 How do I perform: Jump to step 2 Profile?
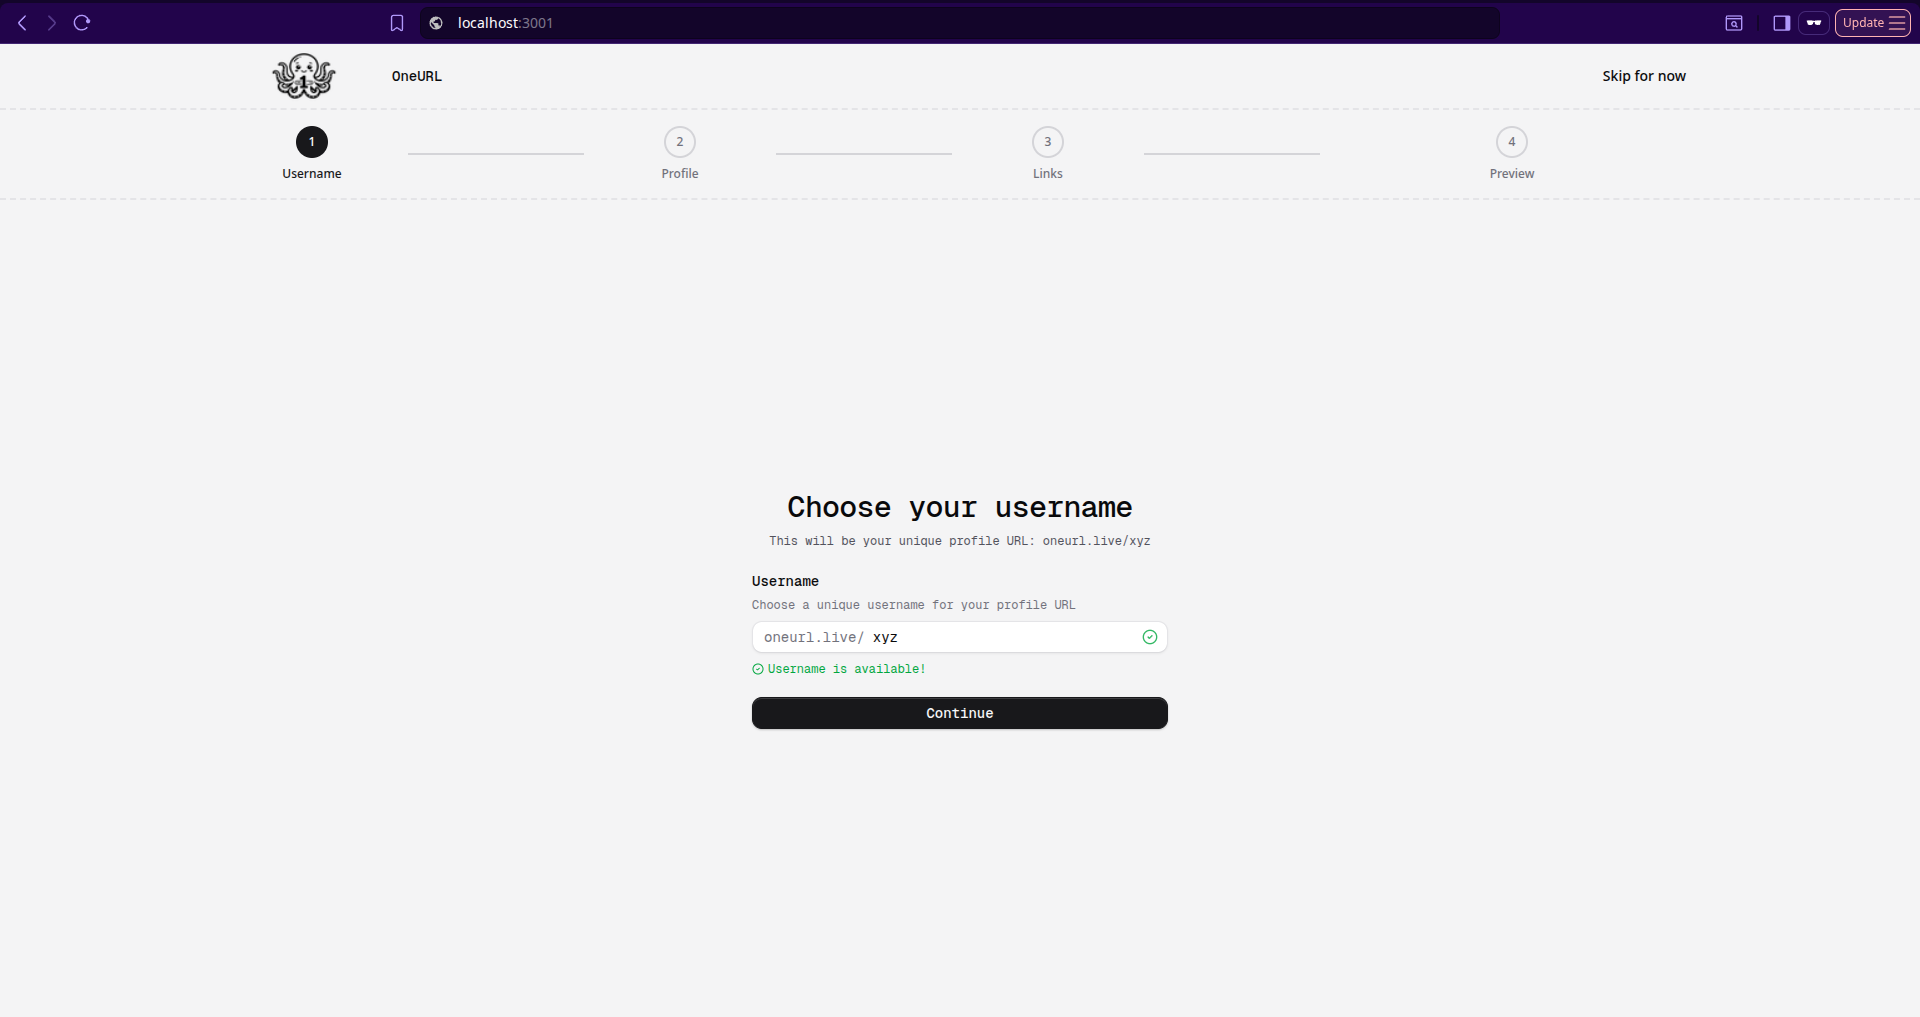pyautogui.click(x=680, y=142)
